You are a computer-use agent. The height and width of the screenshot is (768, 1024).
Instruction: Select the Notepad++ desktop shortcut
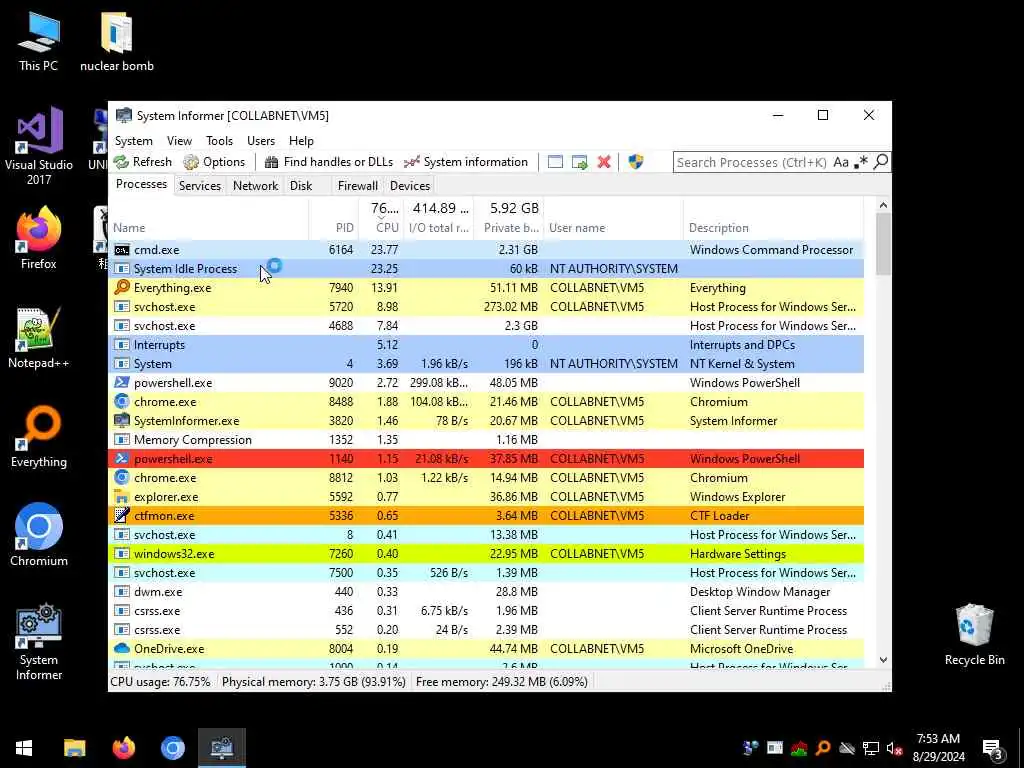[39, 338]
